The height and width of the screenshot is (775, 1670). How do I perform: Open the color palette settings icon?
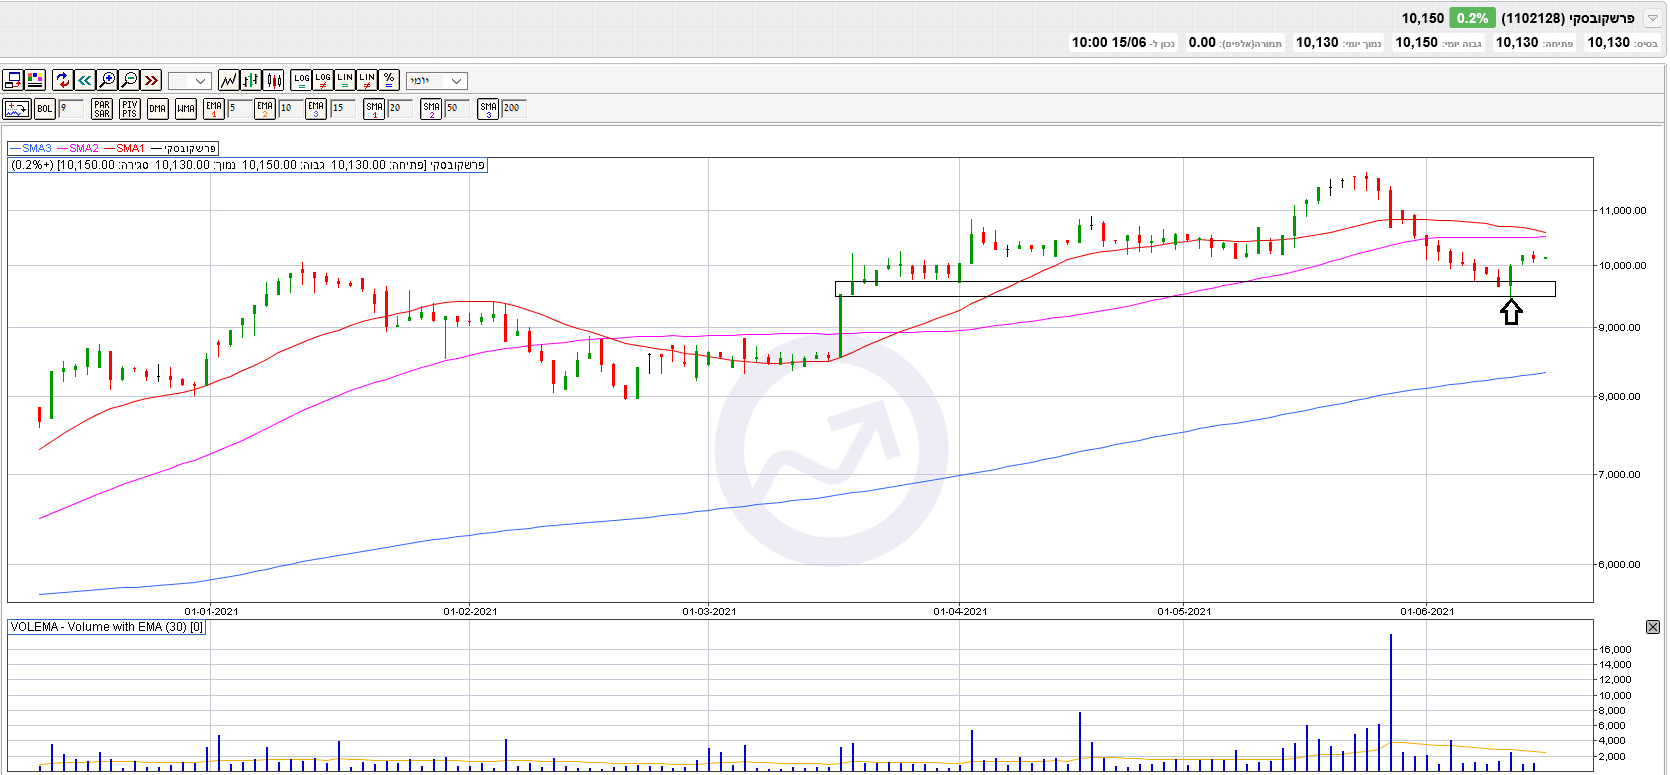pos(35,80)
